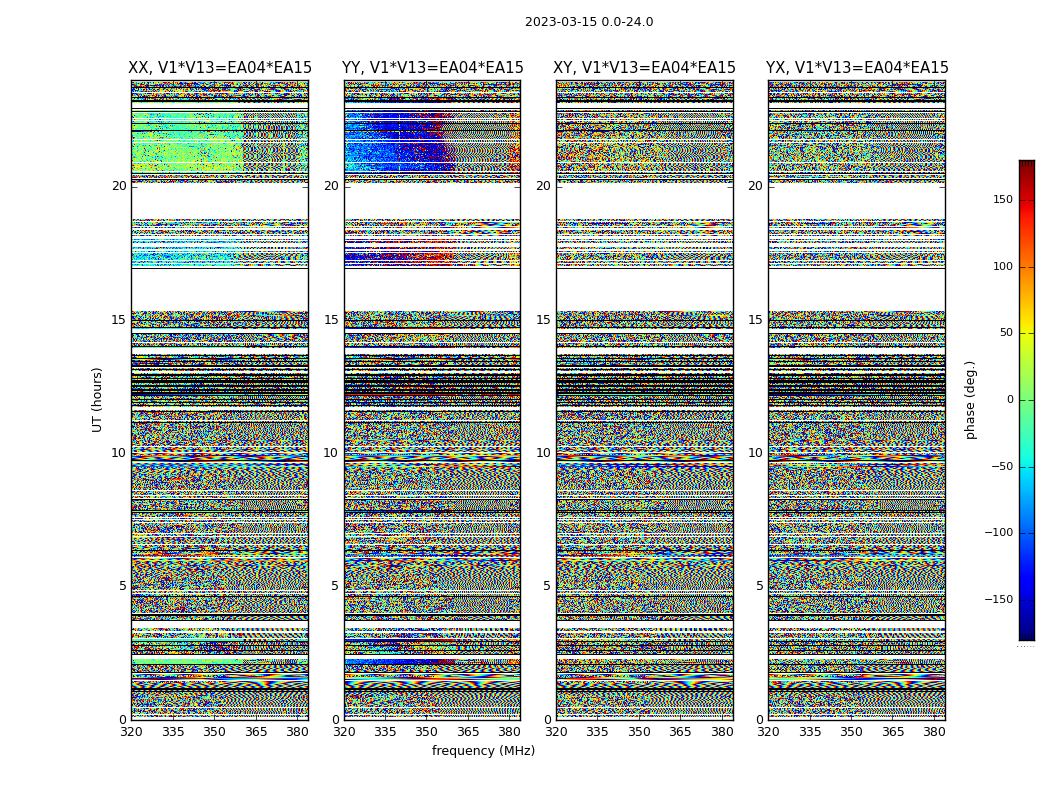
Task: Click inside the XY phase waterfall plot
Action: pos(645,400)
